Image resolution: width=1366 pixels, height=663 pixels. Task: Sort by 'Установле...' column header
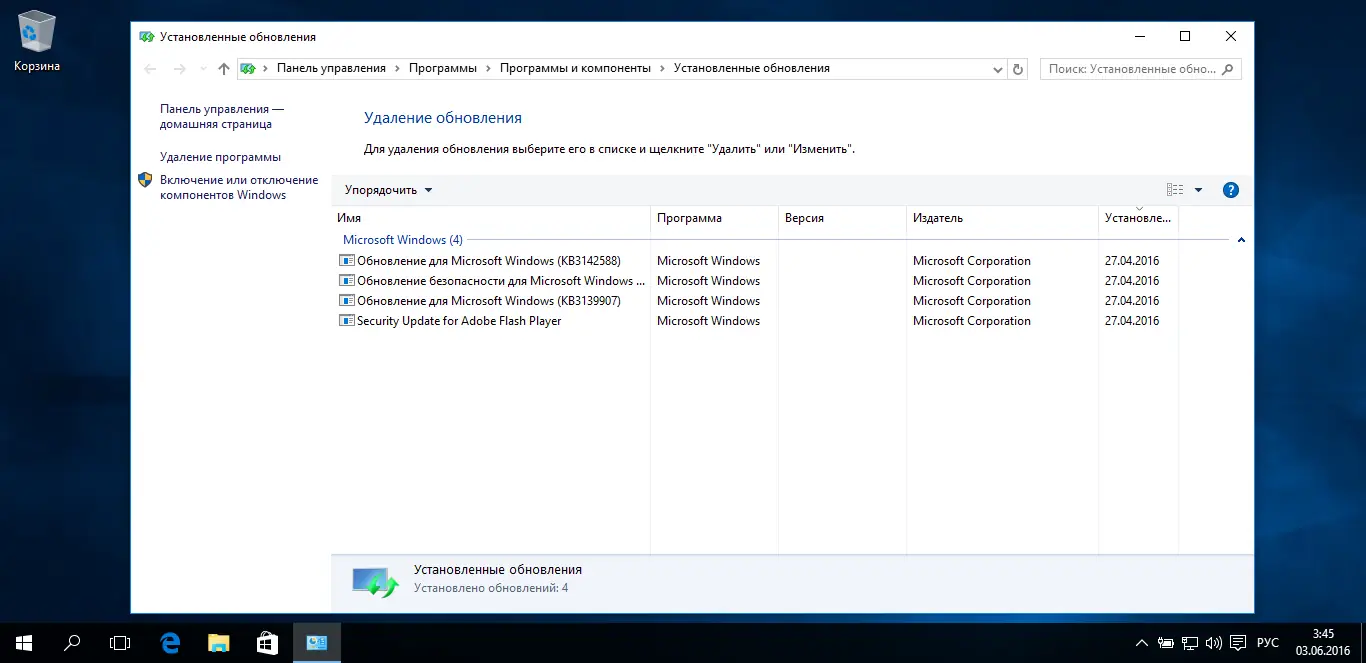(1138, 218)
